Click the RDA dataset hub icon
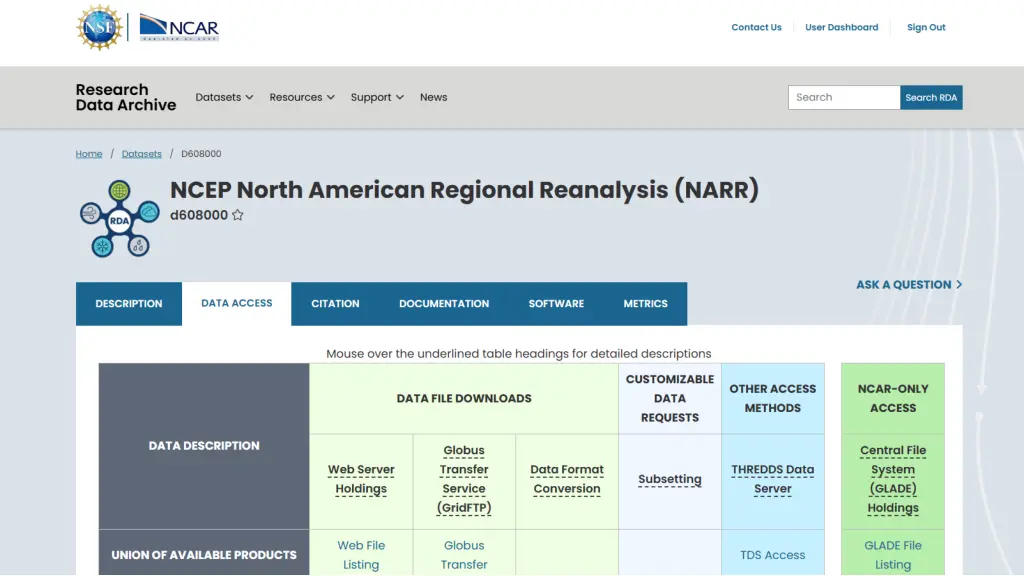This screenshot has height=576, width=1024. tap(120, 219)
